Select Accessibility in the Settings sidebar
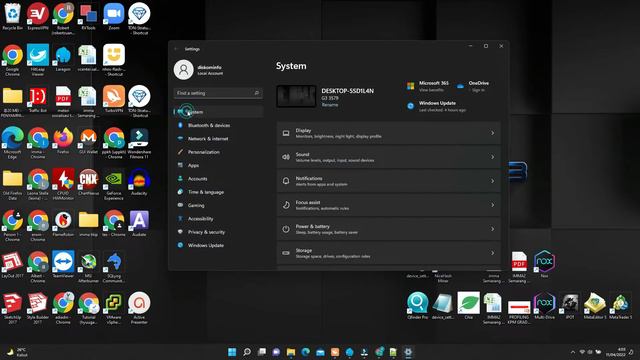This screenshot has width=640, height=360. (x=219, y=219)
